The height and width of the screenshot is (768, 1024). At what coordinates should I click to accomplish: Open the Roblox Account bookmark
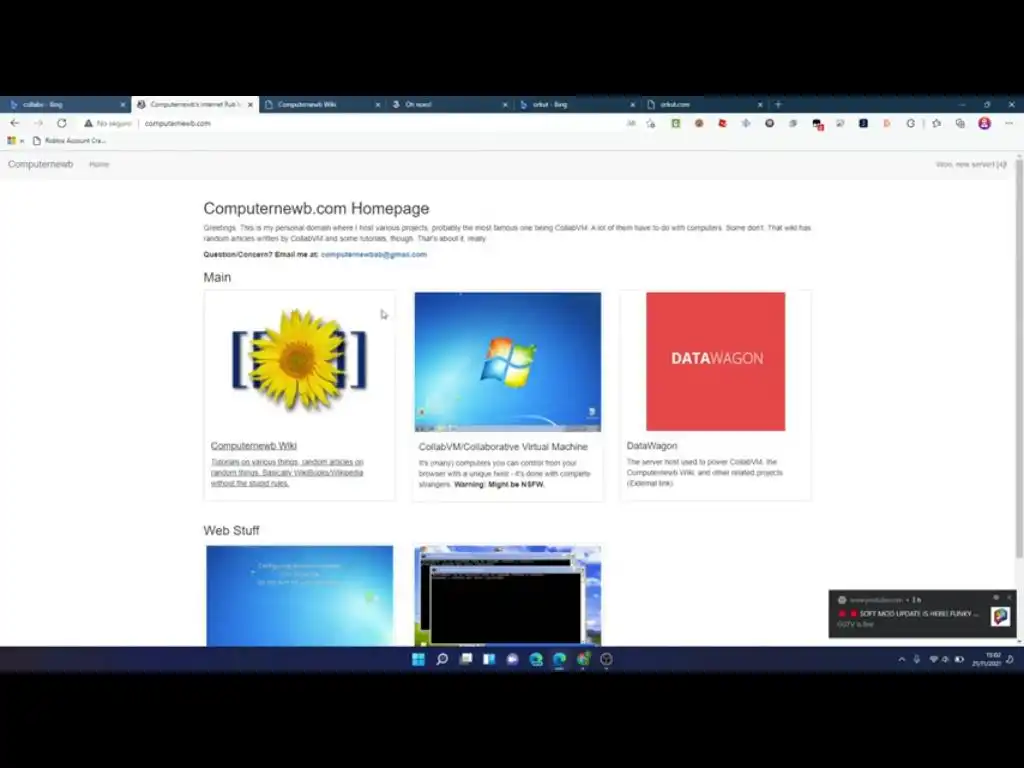tap(69, 140)
